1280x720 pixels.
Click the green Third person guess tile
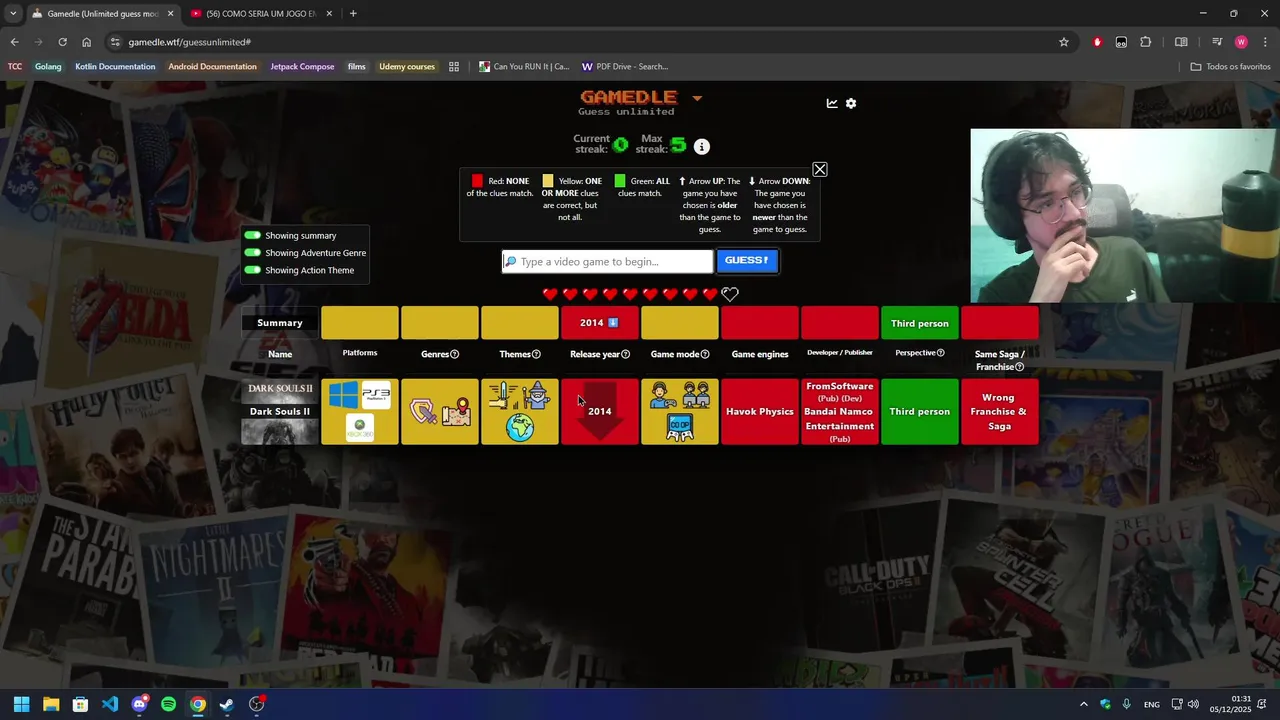pos(920,411)
